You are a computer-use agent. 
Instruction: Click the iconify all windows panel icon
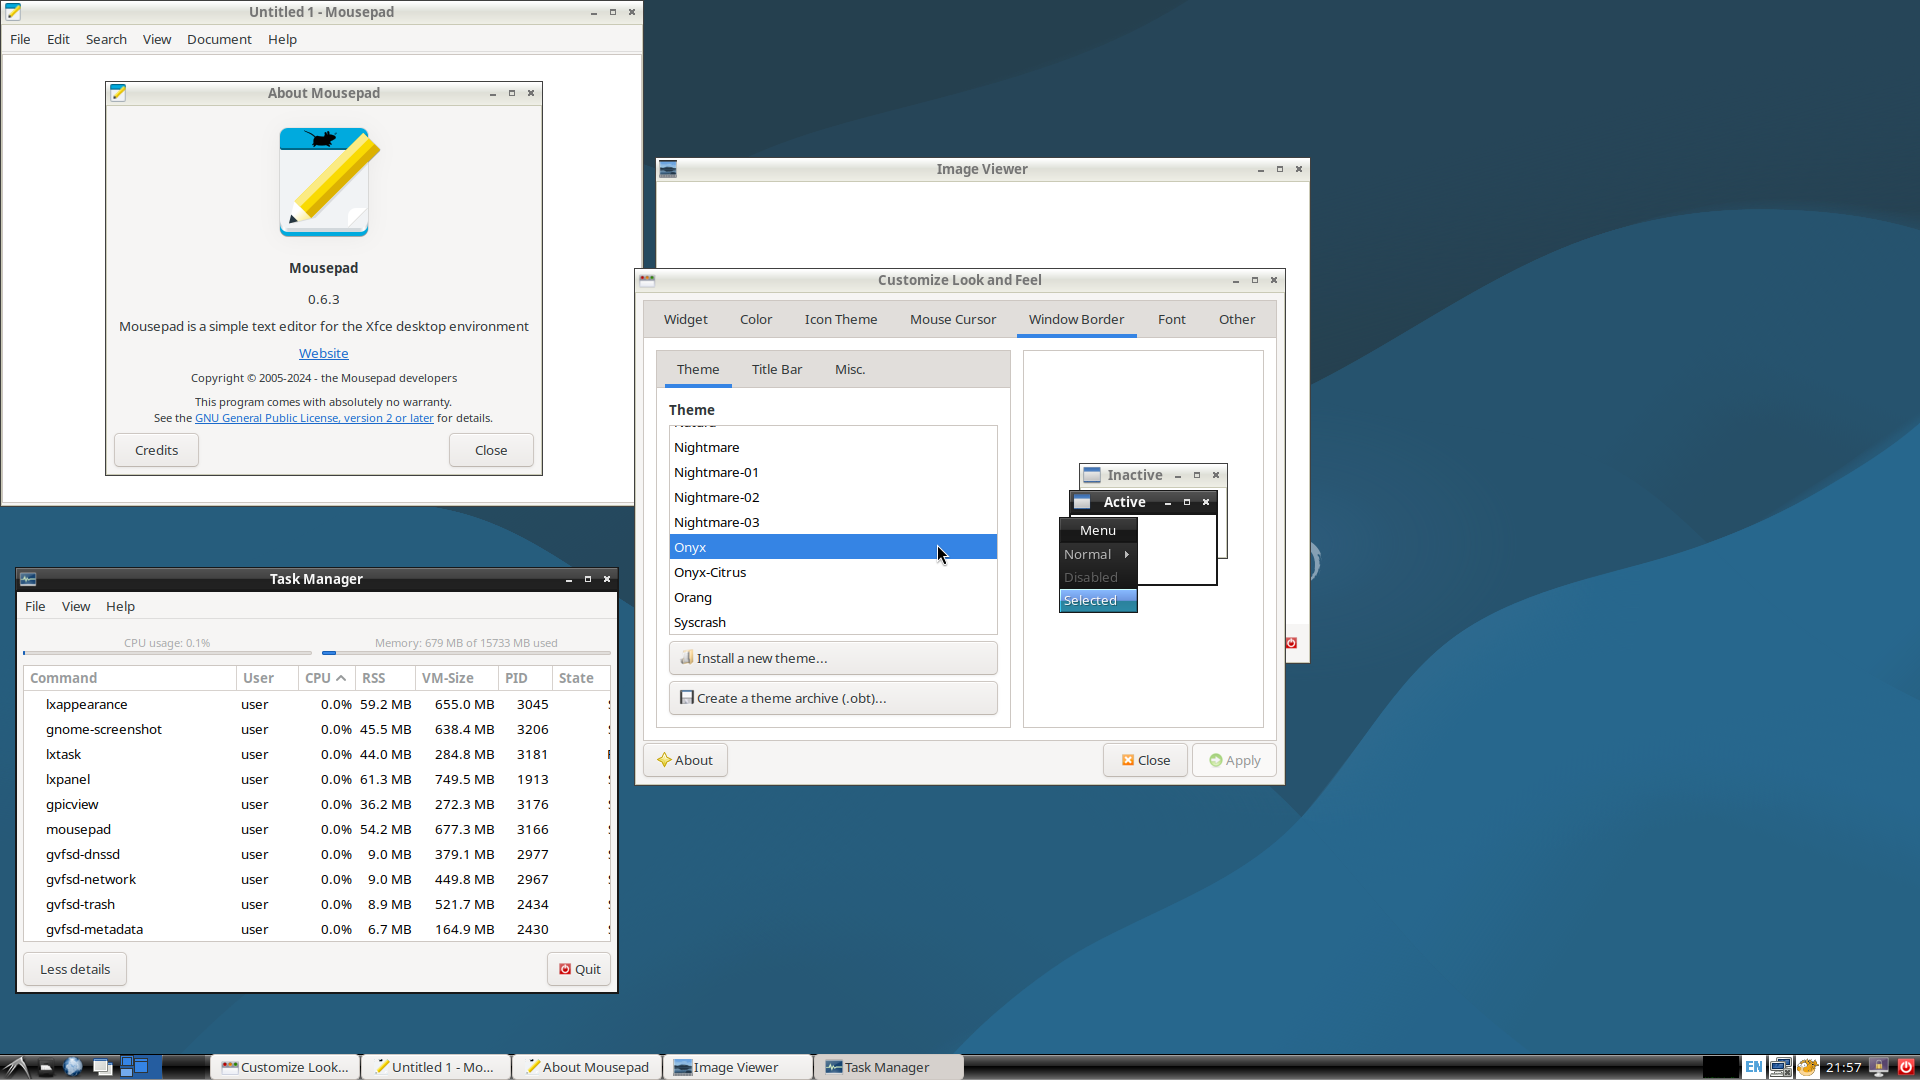[x=102, y=1067]
